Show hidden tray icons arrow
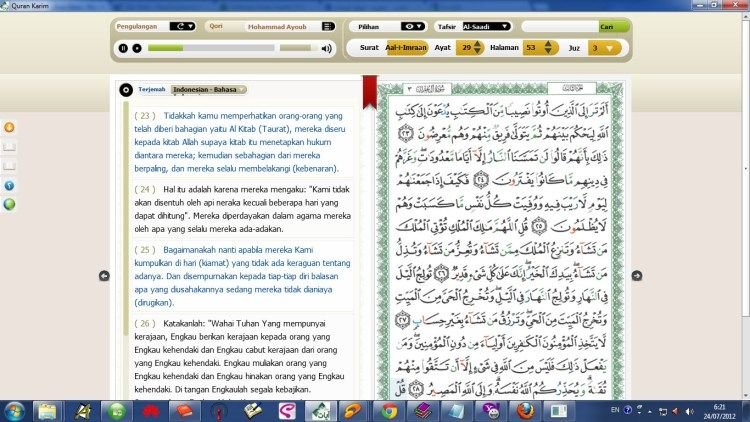The height and width of the screenshot is (422, 750). pyautogui.click(x=650, y=411)
